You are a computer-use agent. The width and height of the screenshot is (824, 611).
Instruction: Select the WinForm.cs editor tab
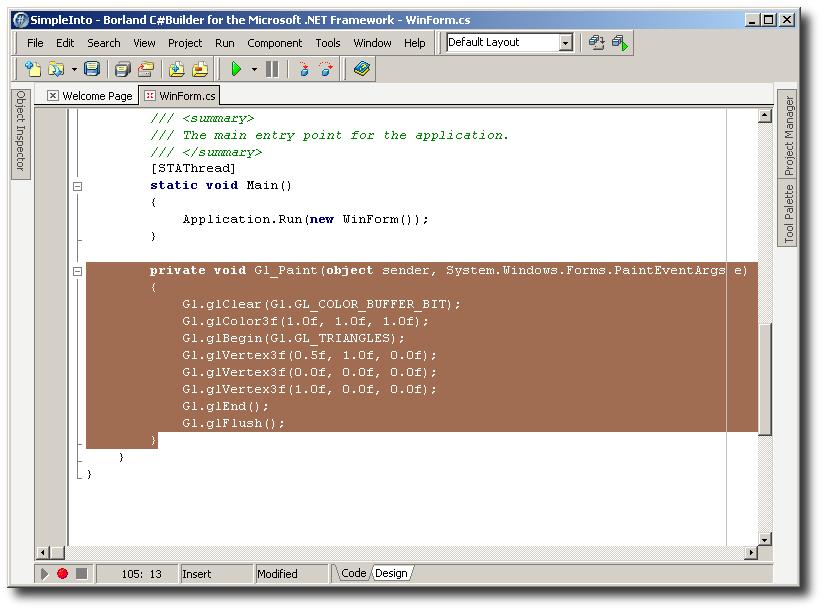(x=180, y=96)
